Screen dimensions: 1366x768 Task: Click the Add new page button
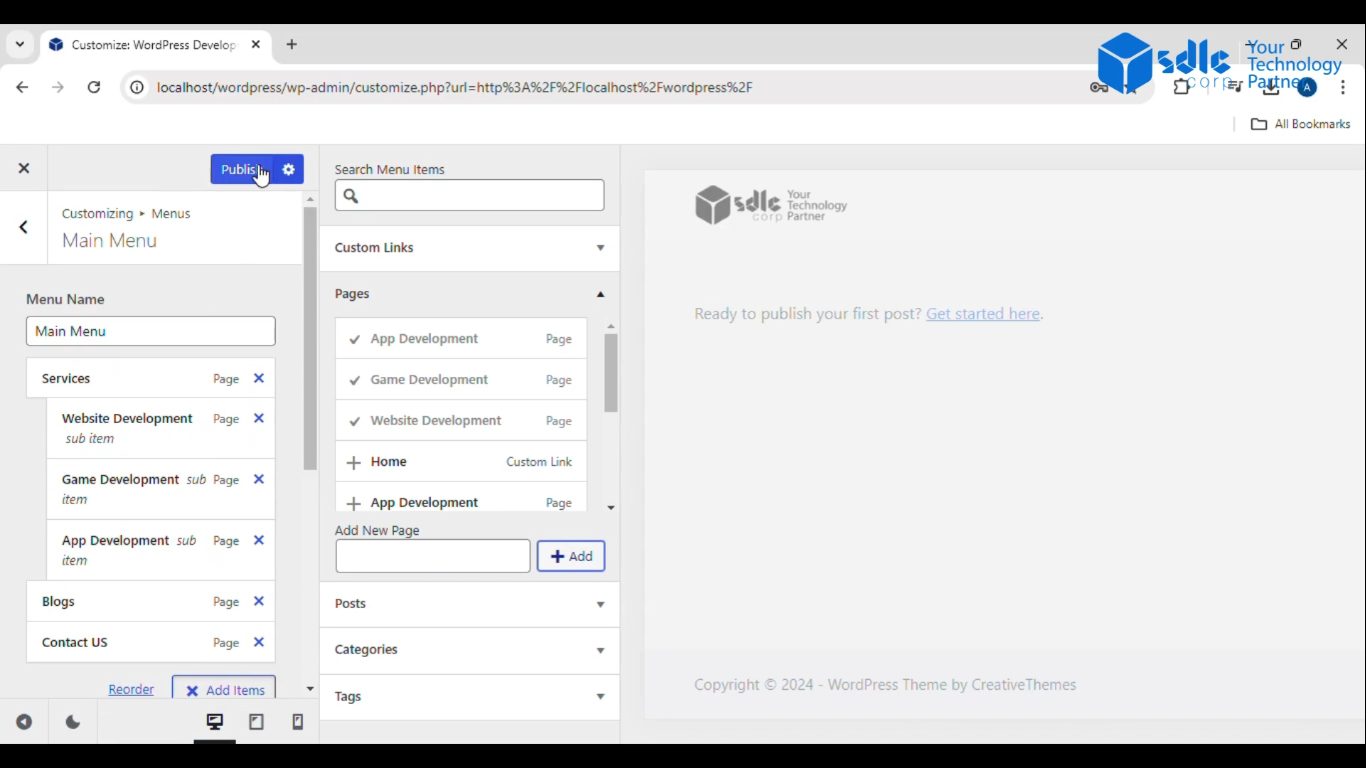tap(571, 556)
